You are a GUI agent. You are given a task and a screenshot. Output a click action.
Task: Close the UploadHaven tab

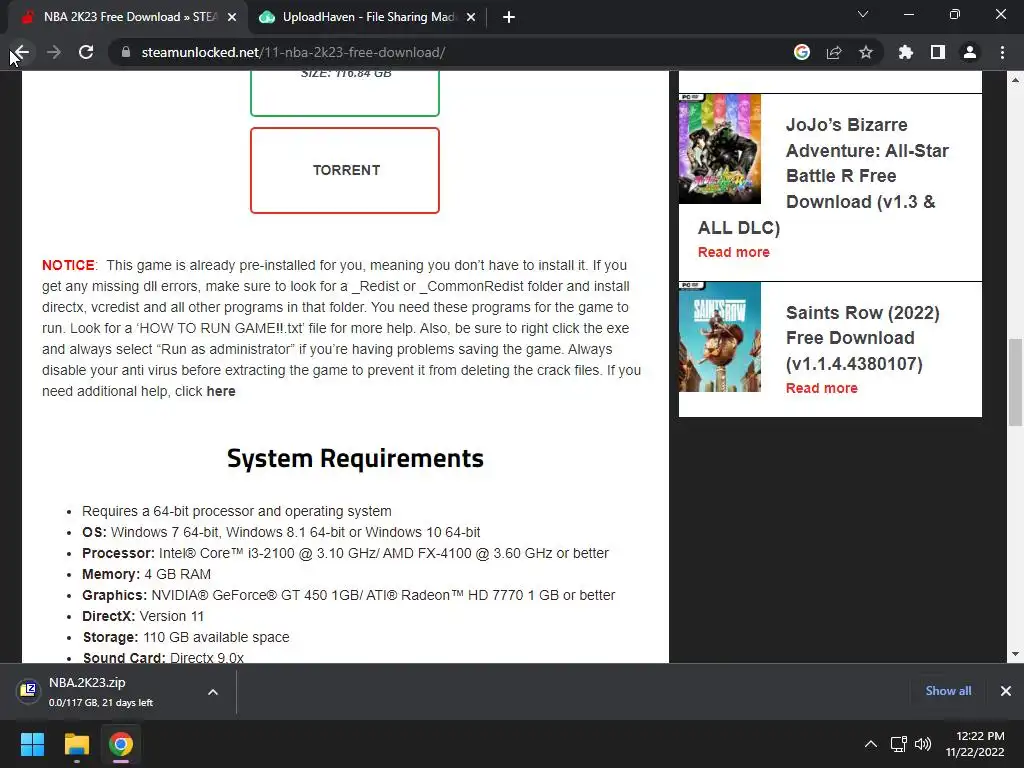pyautogui.click(x=471, y=17)
